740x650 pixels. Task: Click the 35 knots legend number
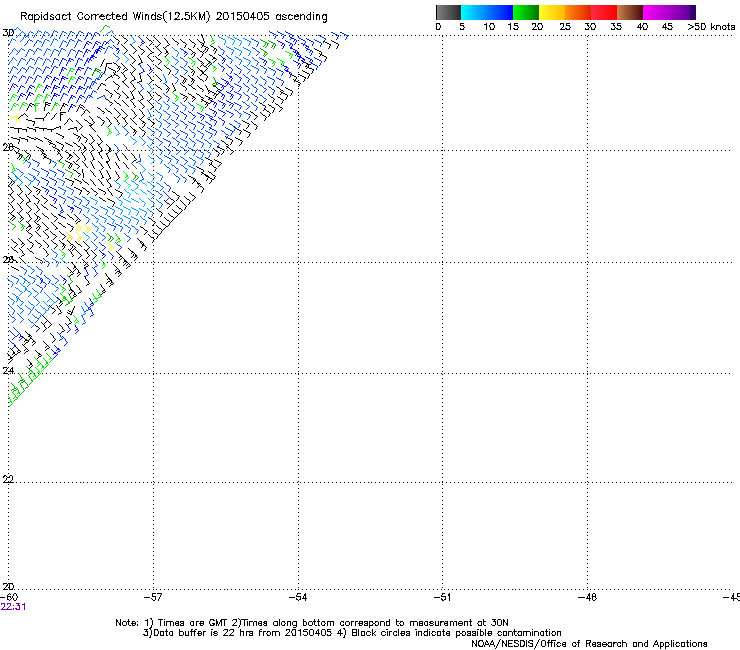coord(616,27)
